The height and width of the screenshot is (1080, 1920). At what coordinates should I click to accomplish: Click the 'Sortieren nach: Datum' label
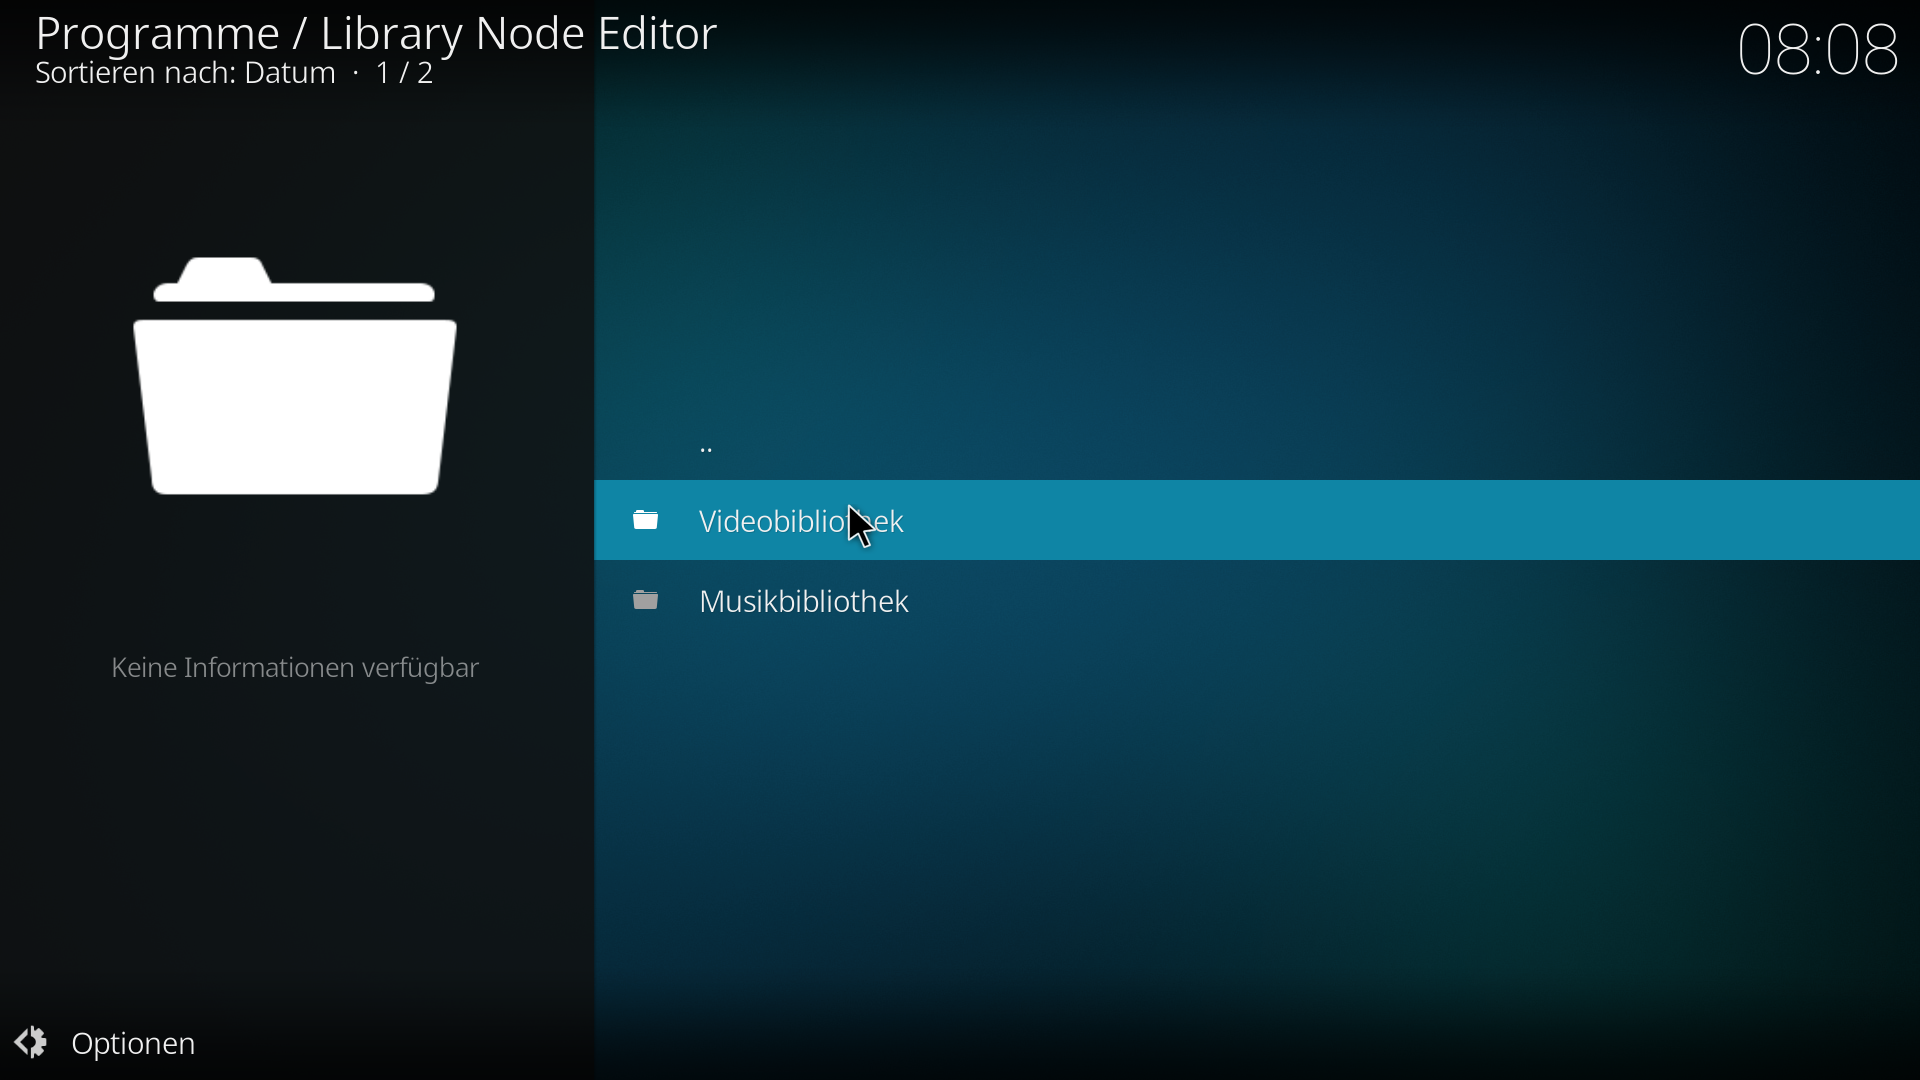click(x=186, y=75)
